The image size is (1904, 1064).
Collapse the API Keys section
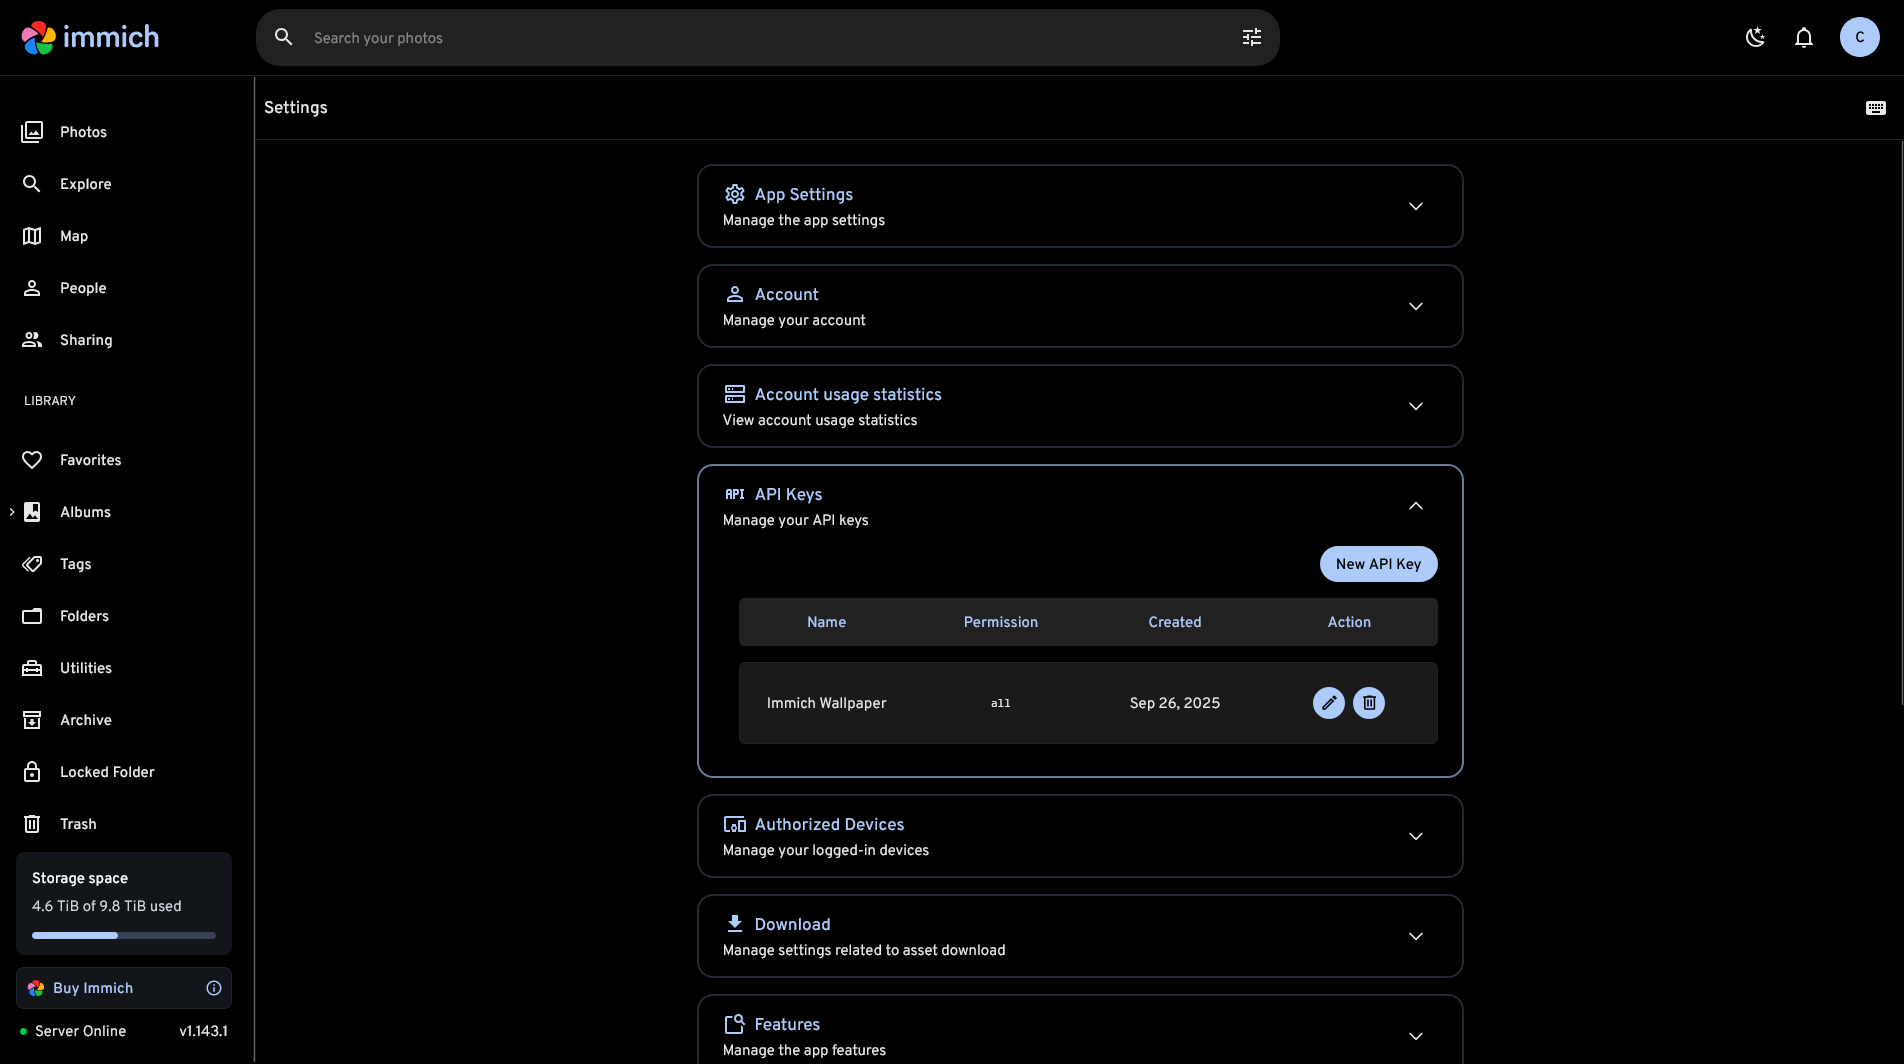(1415, 506)
